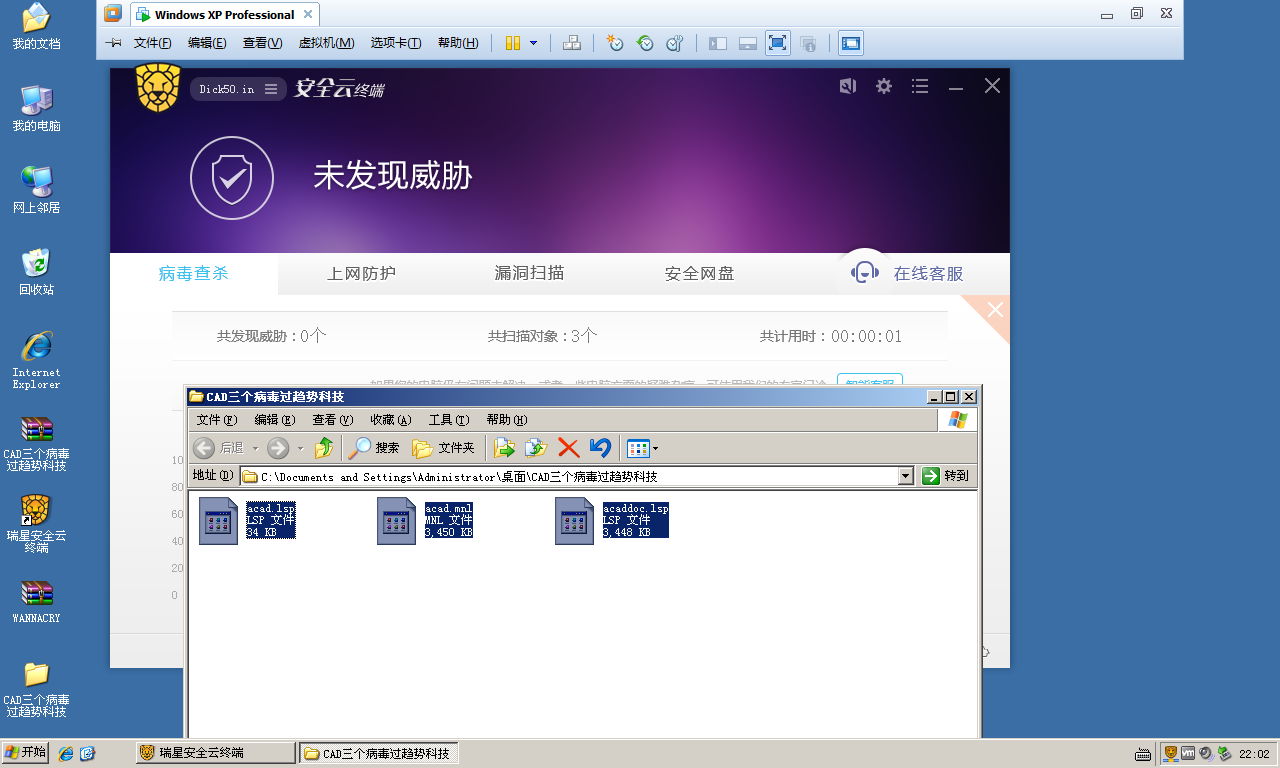Open VMware 选项卡(T) menu
The width and height of the screenshot is (1280, 768).
click(x=396, y=43)
